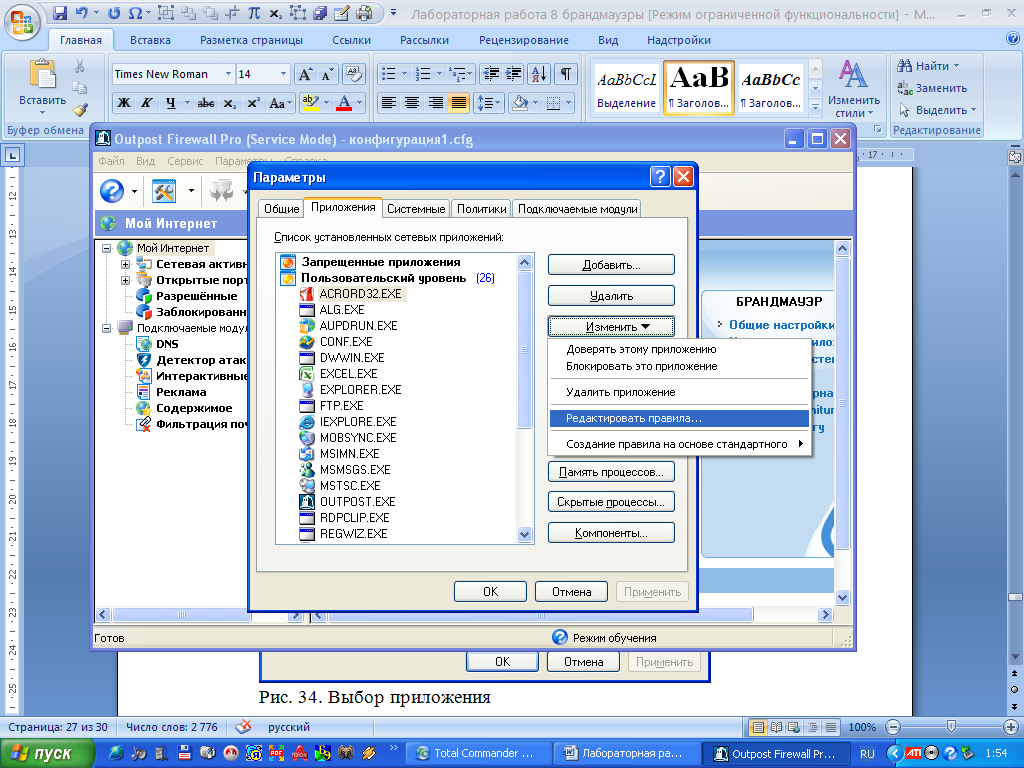
Task: Apply superscript formatting in Word
Action: point(253,103)
